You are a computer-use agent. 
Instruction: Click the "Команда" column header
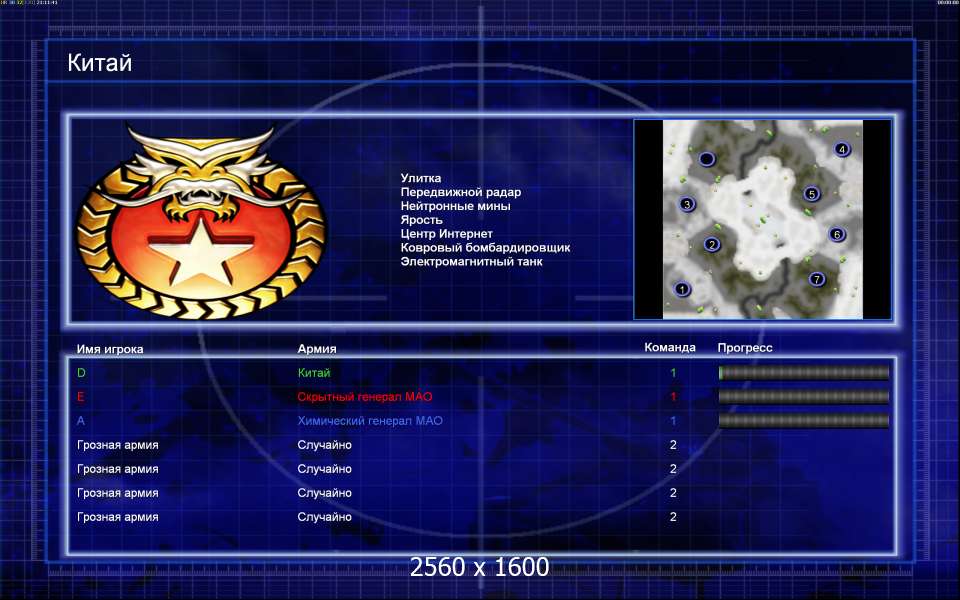click(x=670, y=347)
